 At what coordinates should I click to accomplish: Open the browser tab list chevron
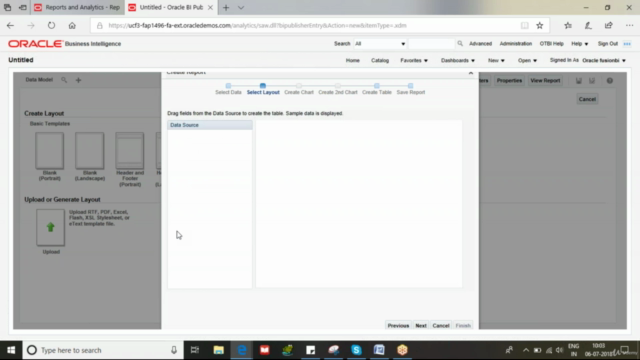coord(241,7)
